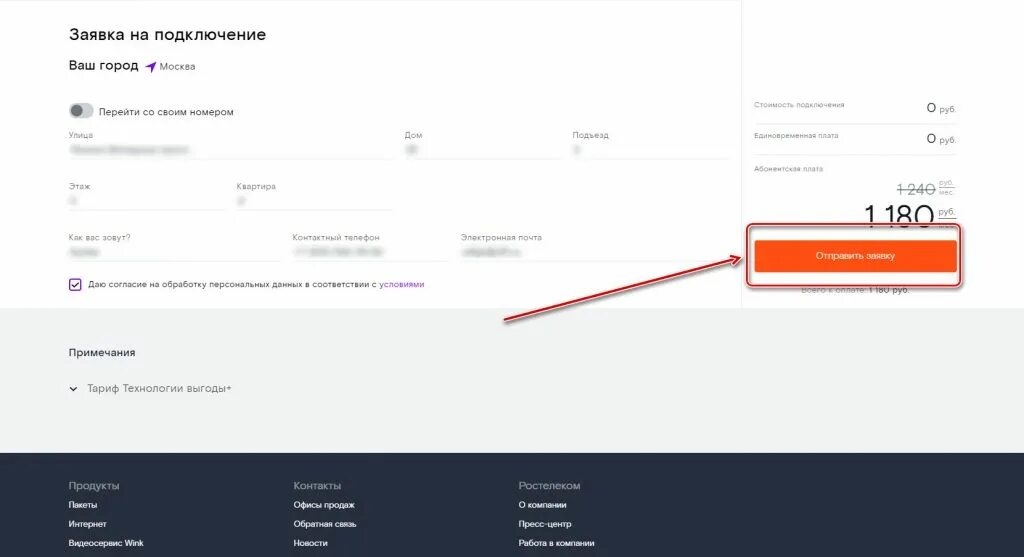Click the Этаж floor field
This screenshot has height=557, width=1024.
pyautogui.click(x=146, y=201)
